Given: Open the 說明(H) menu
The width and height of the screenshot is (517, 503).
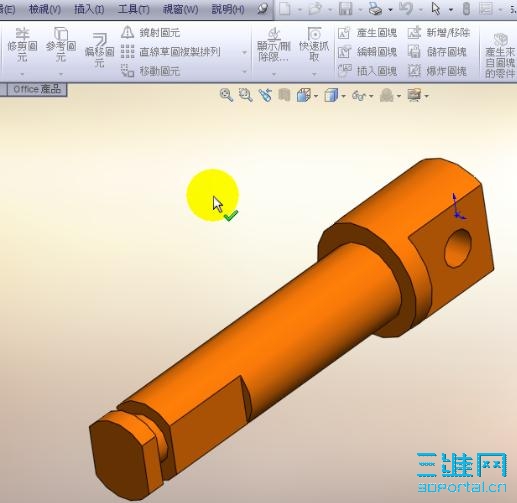Looking at the screenshot, I should pyautogui.click(x=228, y=9).
